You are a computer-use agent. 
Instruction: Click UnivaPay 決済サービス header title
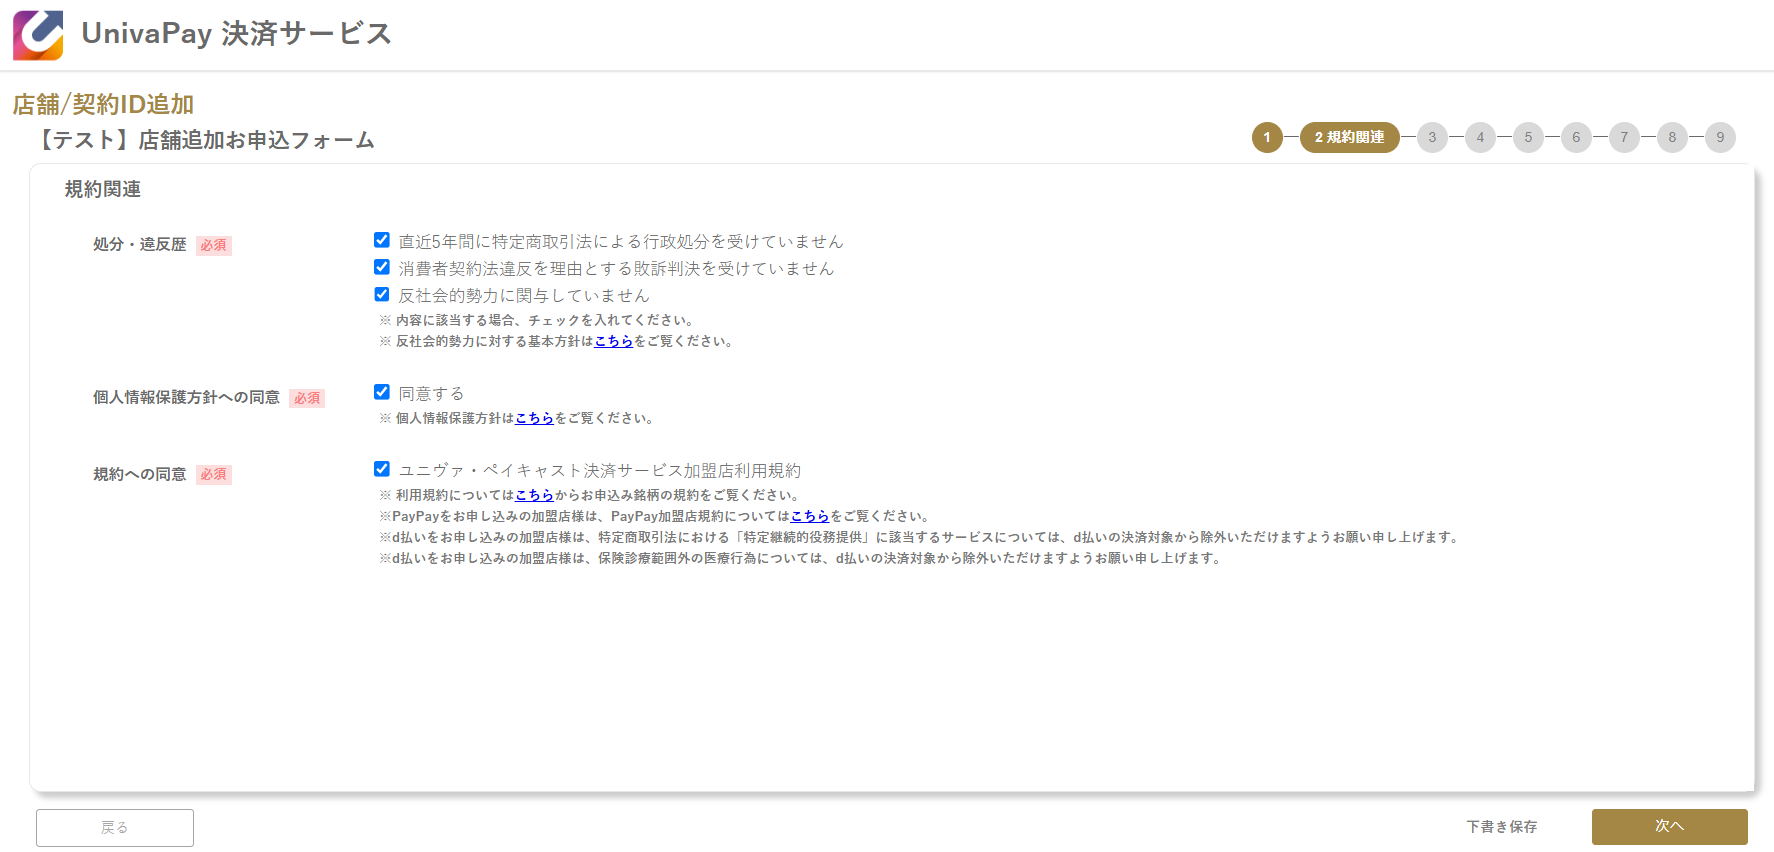(236, 34)
